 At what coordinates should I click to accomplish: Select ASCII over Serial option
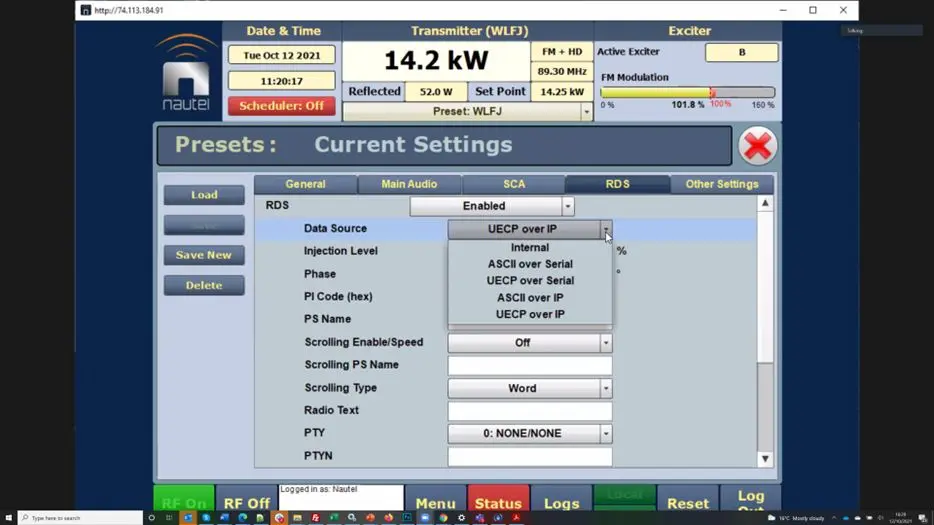tap(530, 264)
